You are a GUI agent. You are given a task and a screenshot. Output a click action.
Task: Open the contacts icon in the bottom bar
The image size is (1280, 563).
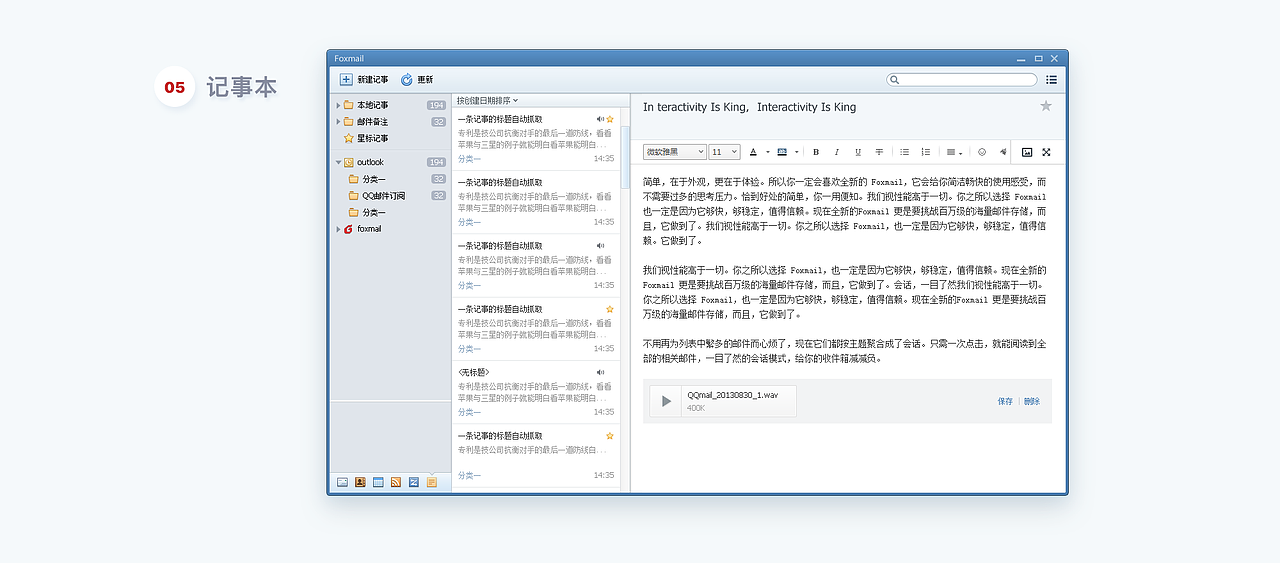tap(360, 482)
